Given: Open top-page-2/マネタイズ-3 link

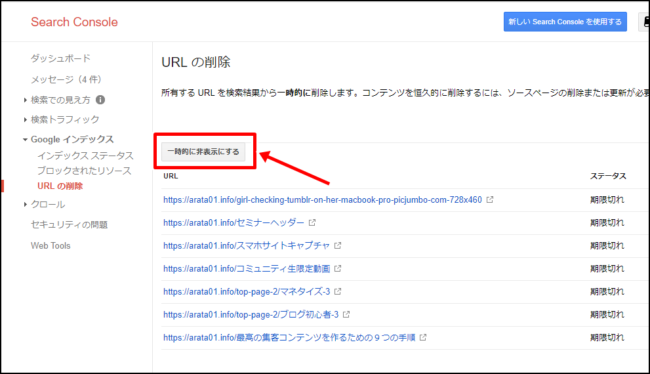Looking at the screenshot, I should [247, 291].
